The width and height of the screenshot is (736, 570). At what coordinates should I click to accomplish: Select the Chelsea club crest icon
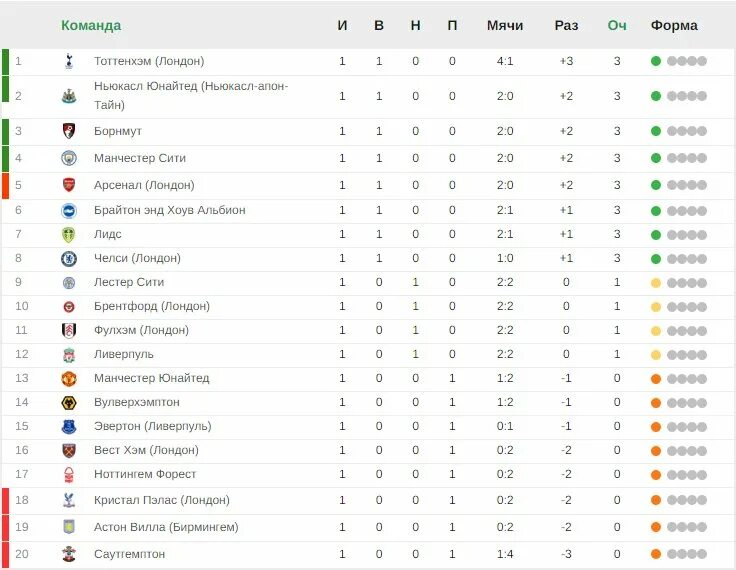click(69, 259)
